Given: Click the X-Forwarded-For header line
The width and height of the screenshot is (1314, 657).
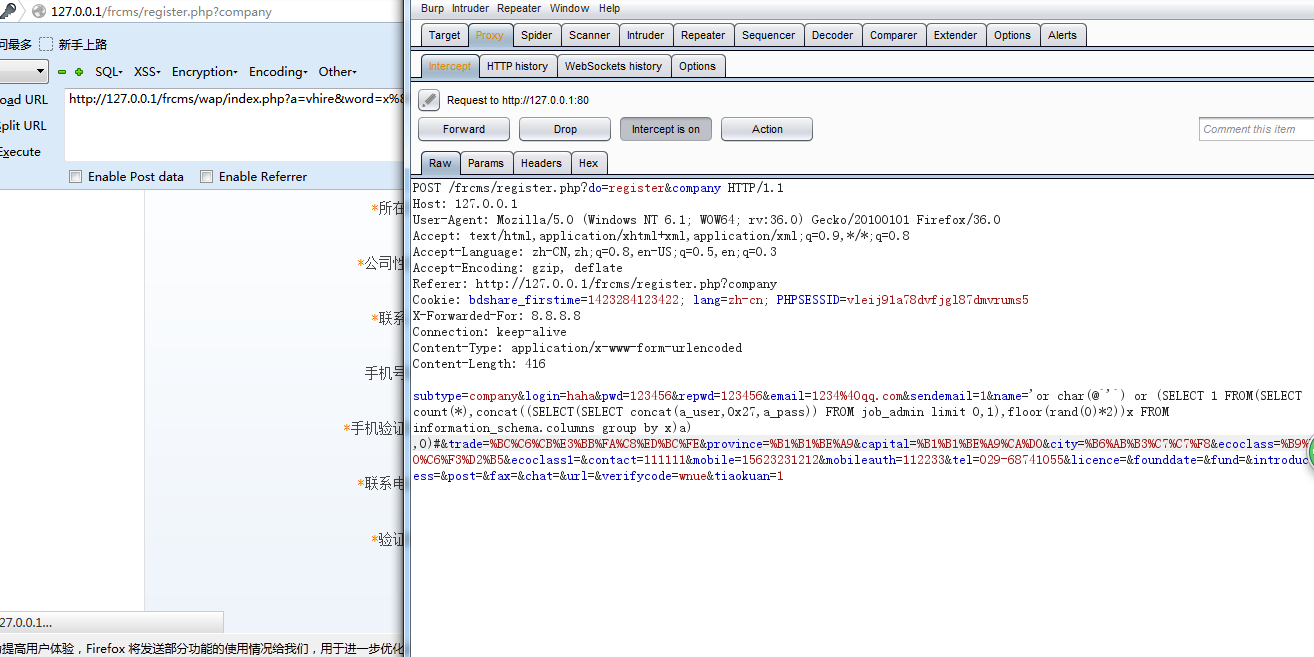Looking at the screenshot, I should tap(496, 316).
